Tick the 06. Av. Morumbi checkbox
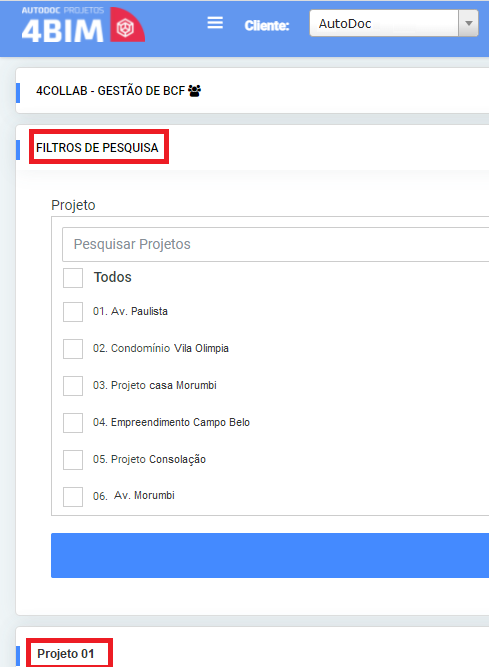Image resolution: width=489 pixels, height=667 pixels. tap(73, 496)
